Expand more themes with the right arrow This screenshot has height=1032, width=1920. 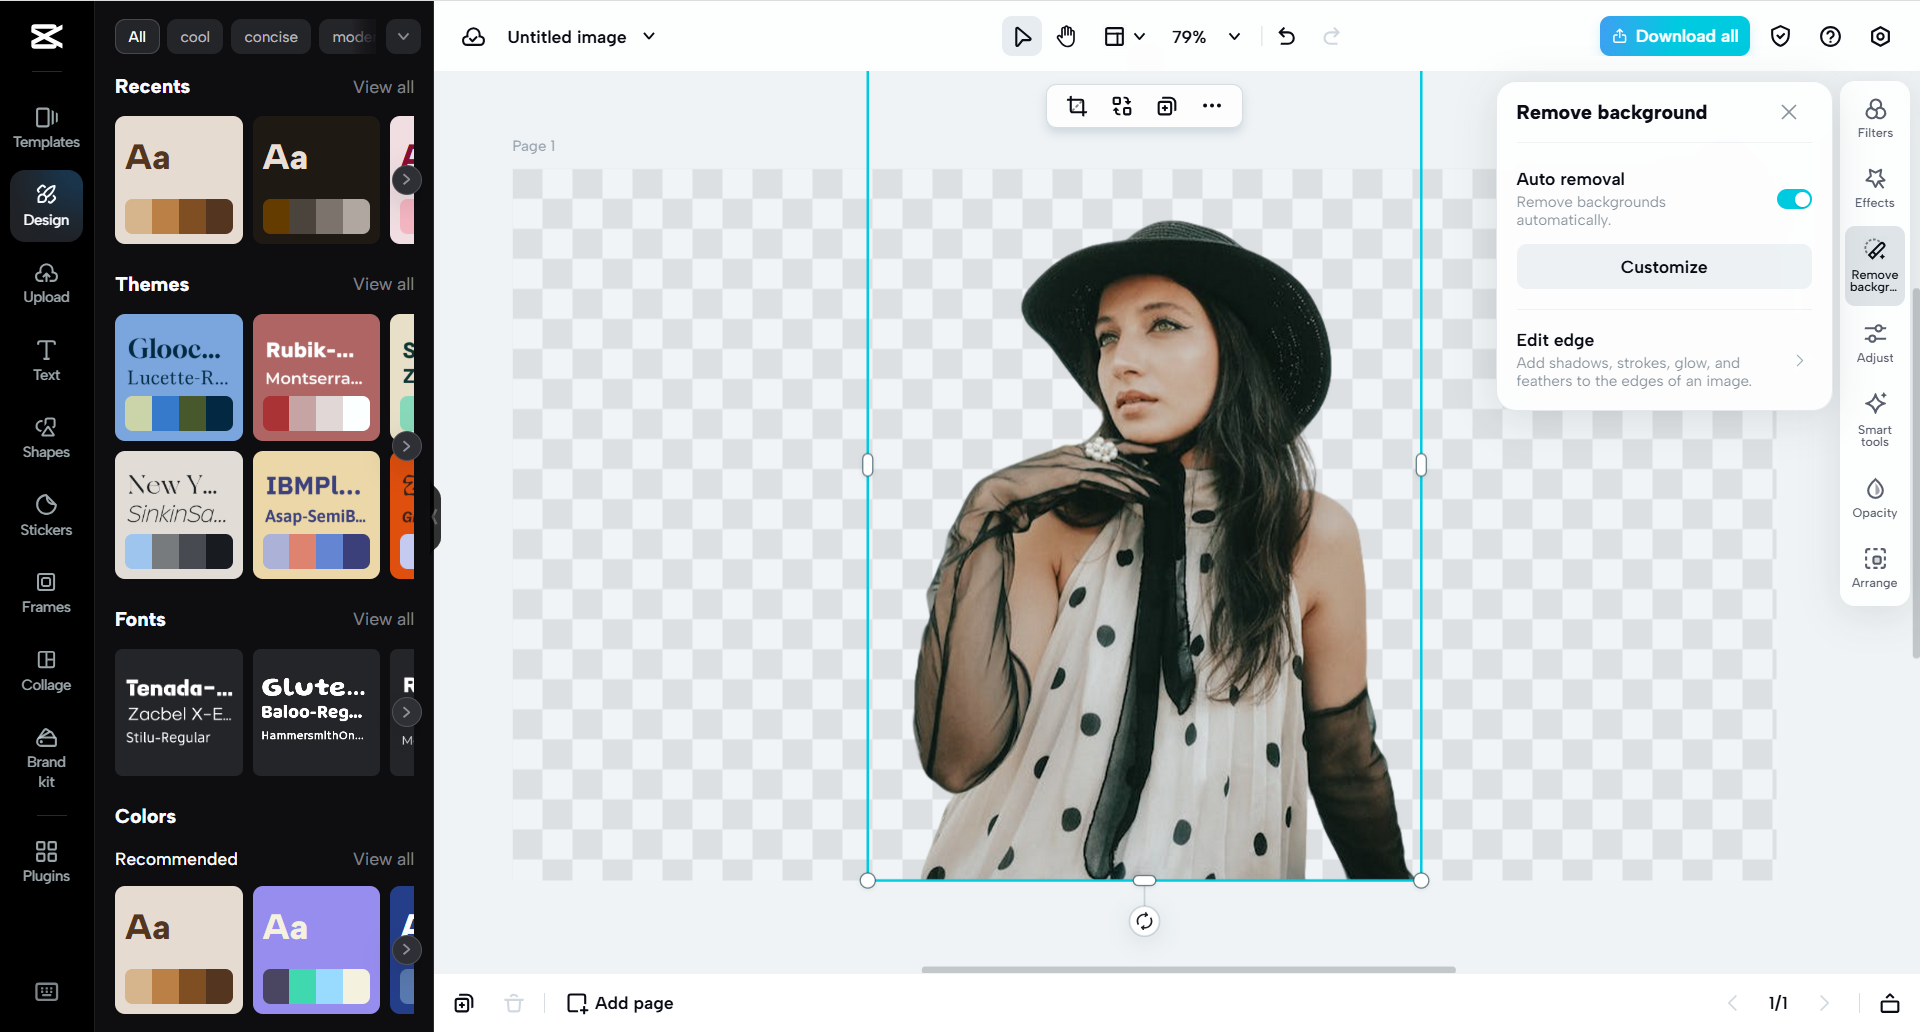click(406, 446)
